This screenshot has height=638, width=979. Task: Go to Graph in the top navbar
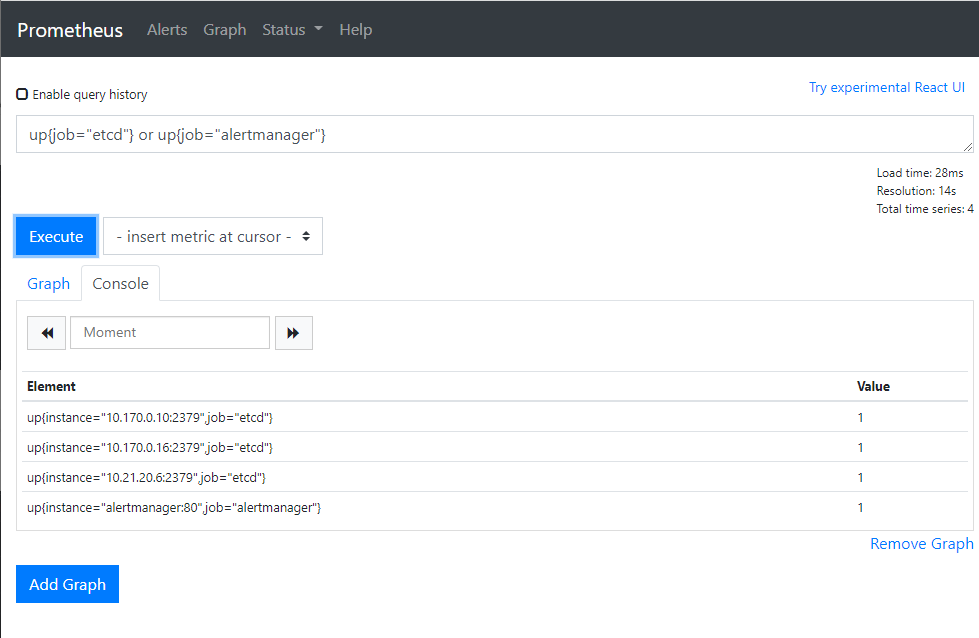click(x=224, y=30)
